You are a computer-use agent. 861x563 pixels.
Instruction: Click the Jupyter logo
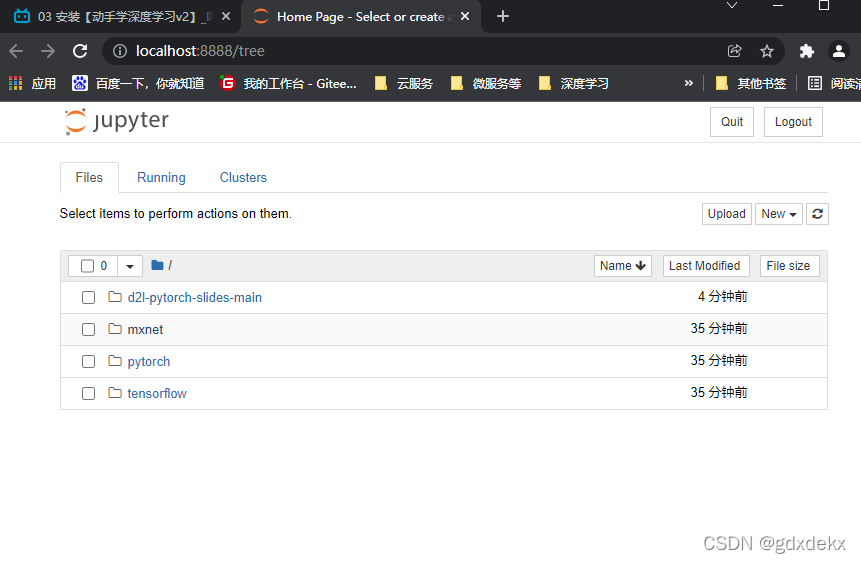coord(116,121)
